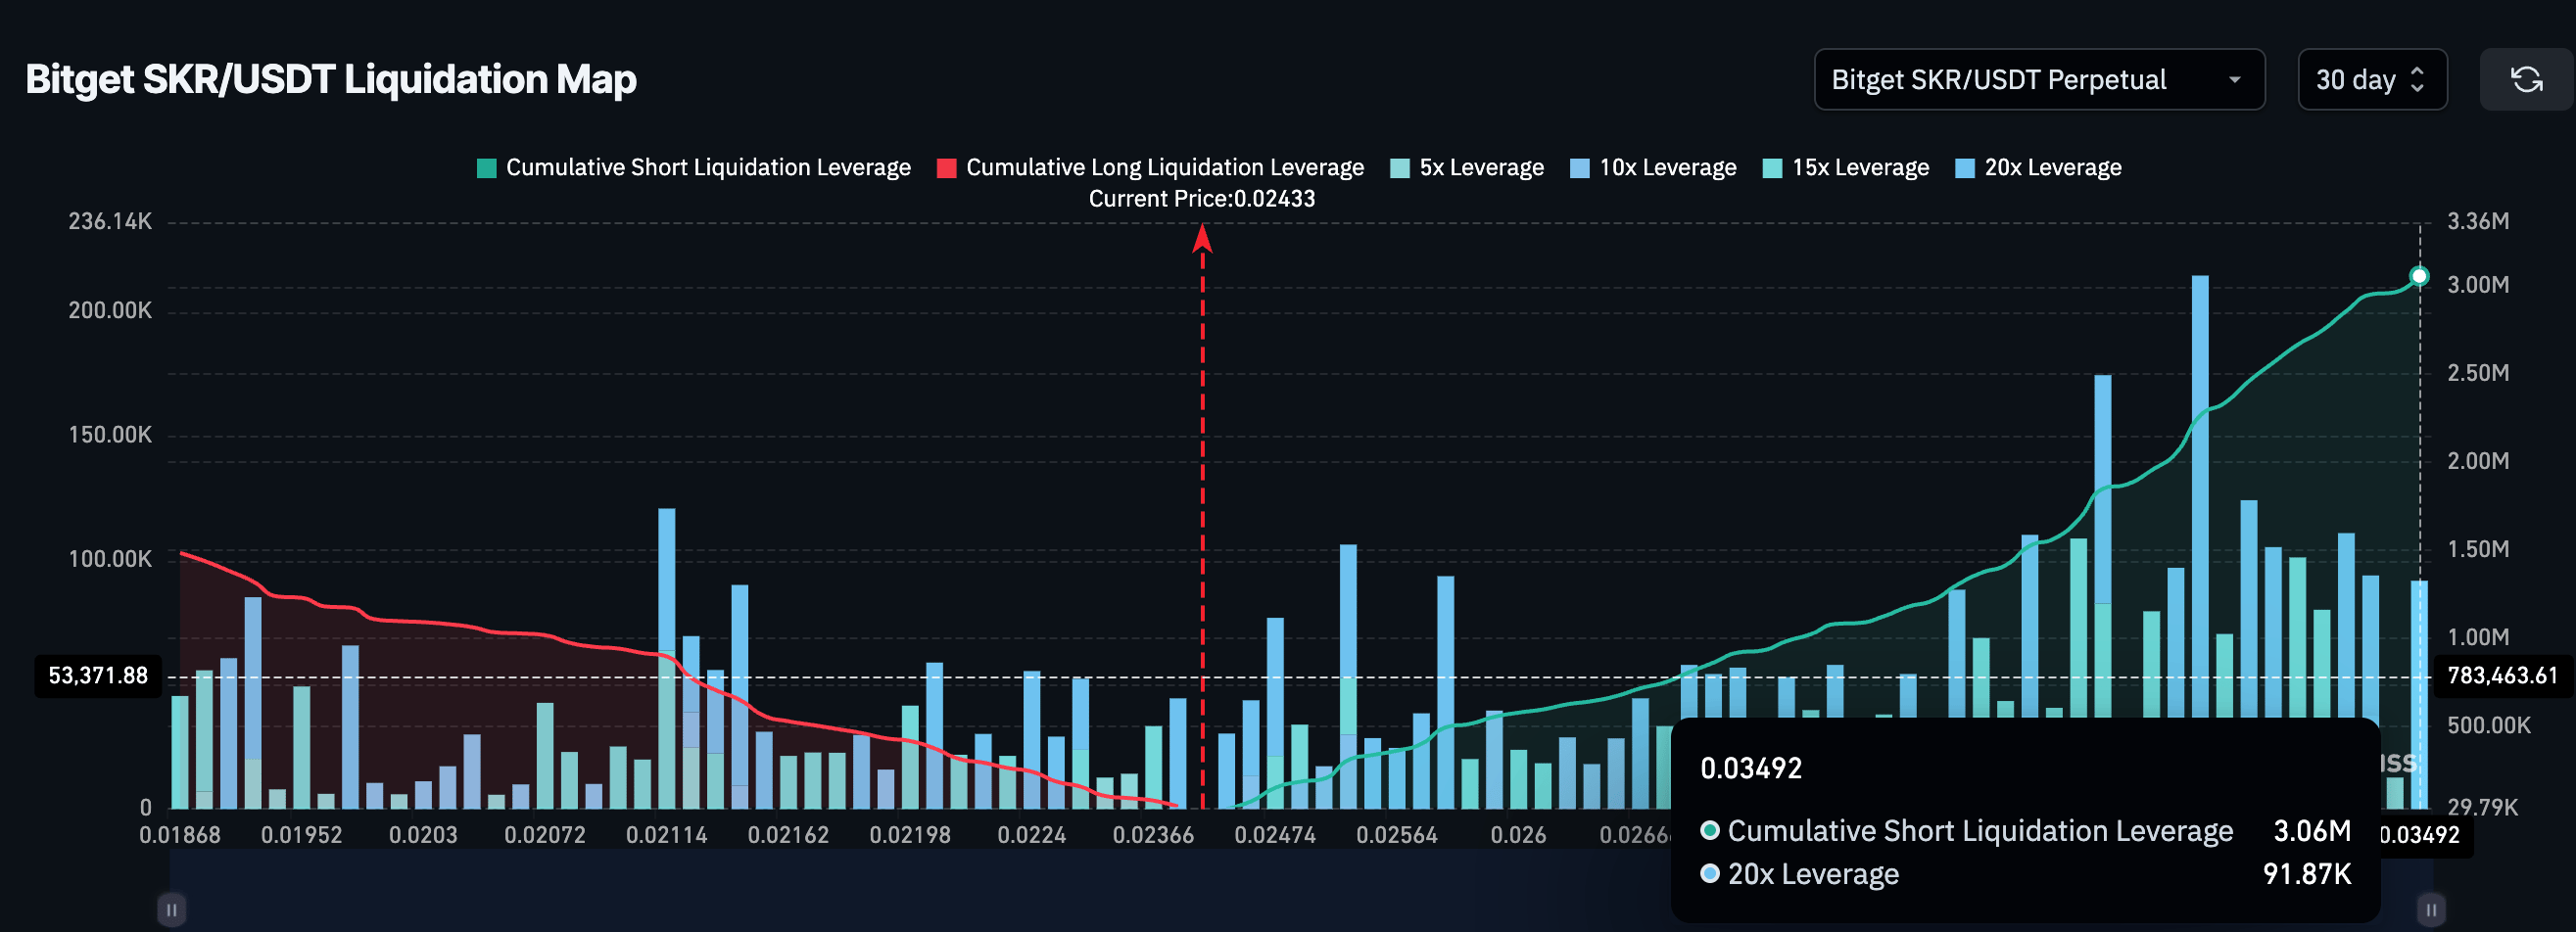Screen dimensions: 2576x932
Task: Click the dropdown arrow in pair selector
Action: click(x=2234, y=80)
